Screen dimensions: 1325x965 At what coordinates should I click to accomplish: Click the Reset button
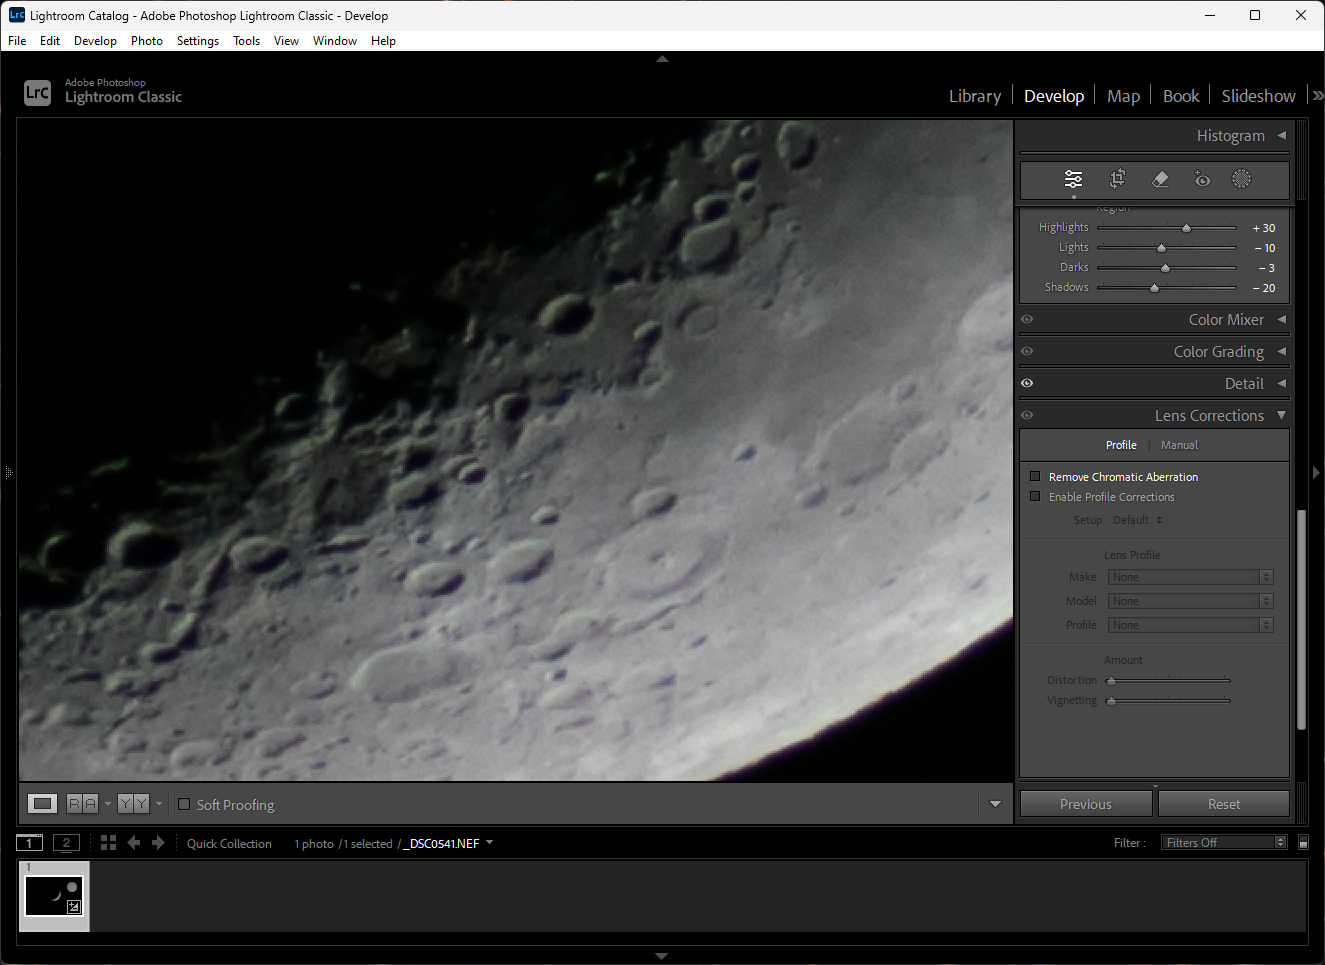point(1224,804)
